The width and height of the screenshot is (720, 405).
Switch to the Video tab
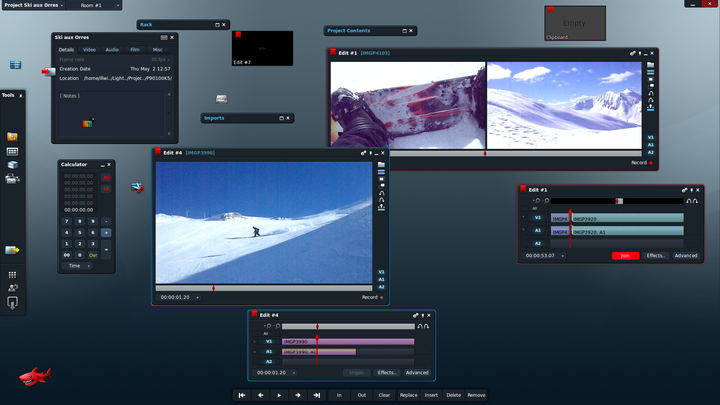[90, 50]
